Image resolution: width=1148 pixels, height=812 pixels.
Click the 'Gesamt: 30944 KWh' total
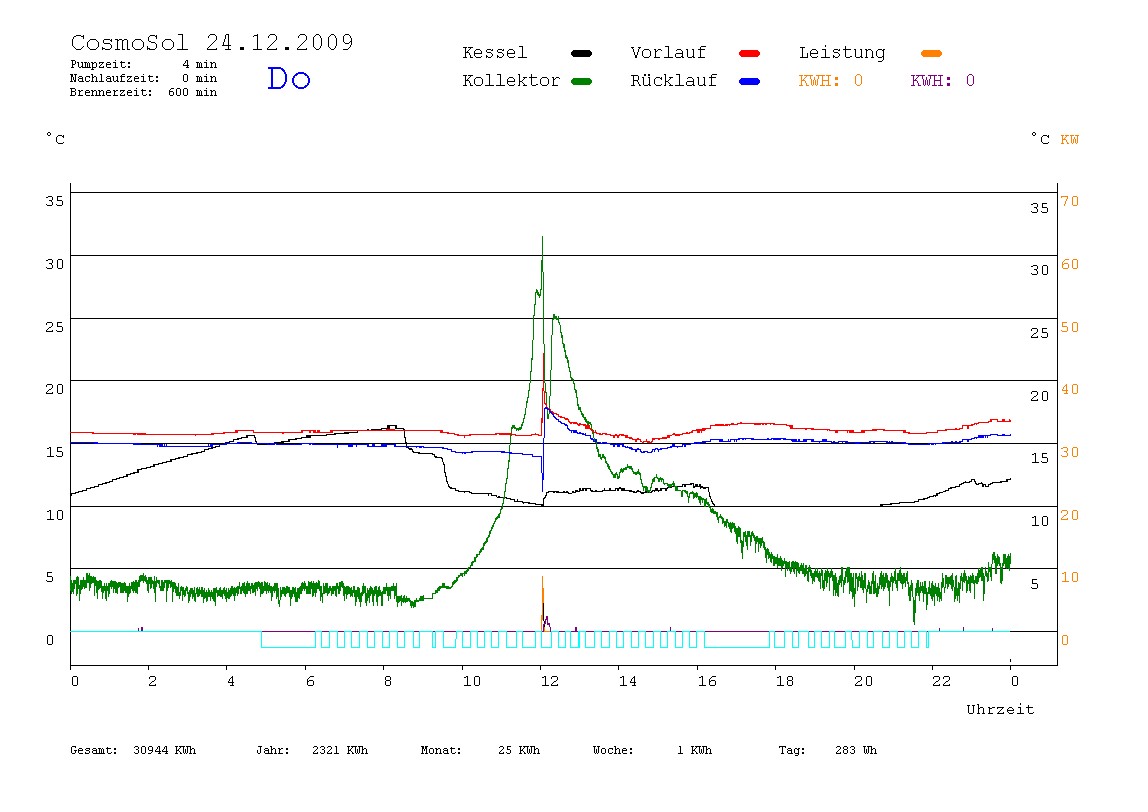pyautogui.click(x=133, y=750)
